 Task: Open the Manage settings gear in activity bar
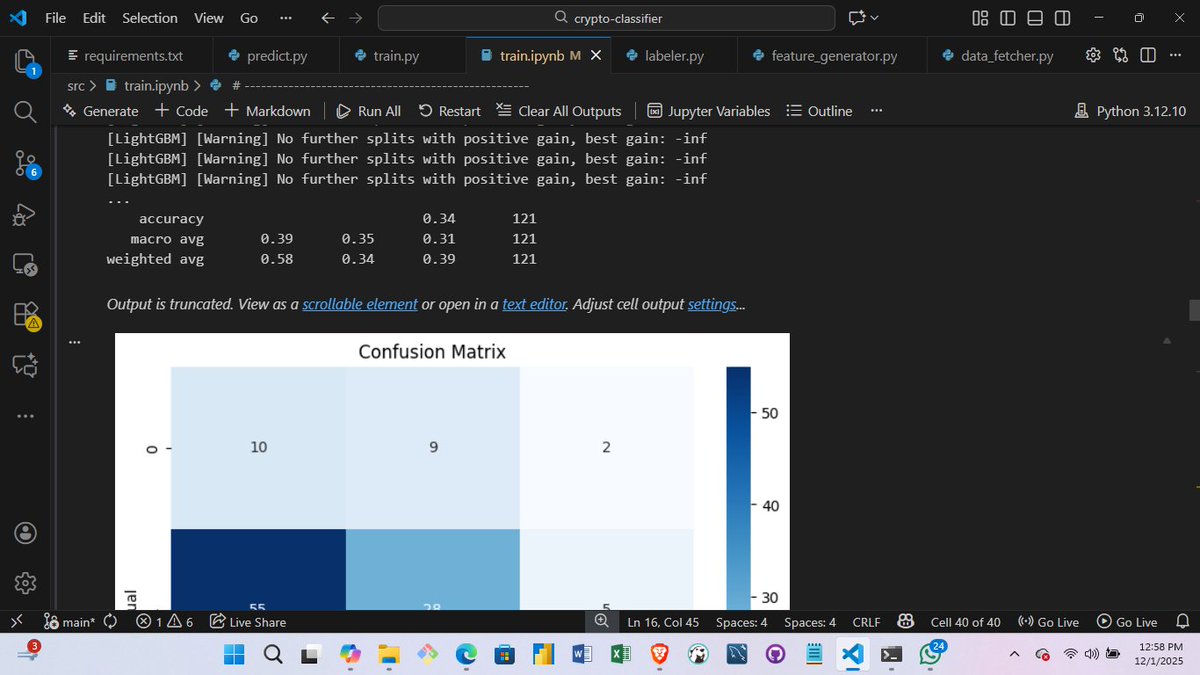point(23,583)
